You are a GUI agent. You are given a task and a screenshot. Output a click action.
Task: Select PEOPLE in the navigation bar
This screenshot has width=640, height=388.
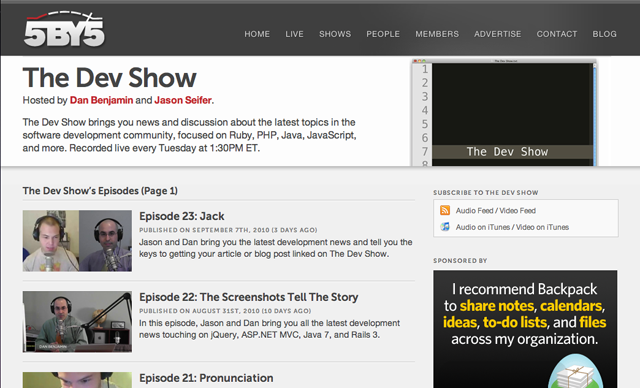coord(383,34)
